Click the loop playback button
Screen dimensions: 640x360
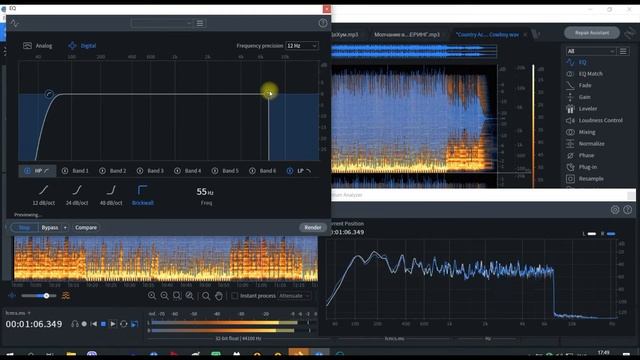tap(124, 324)
